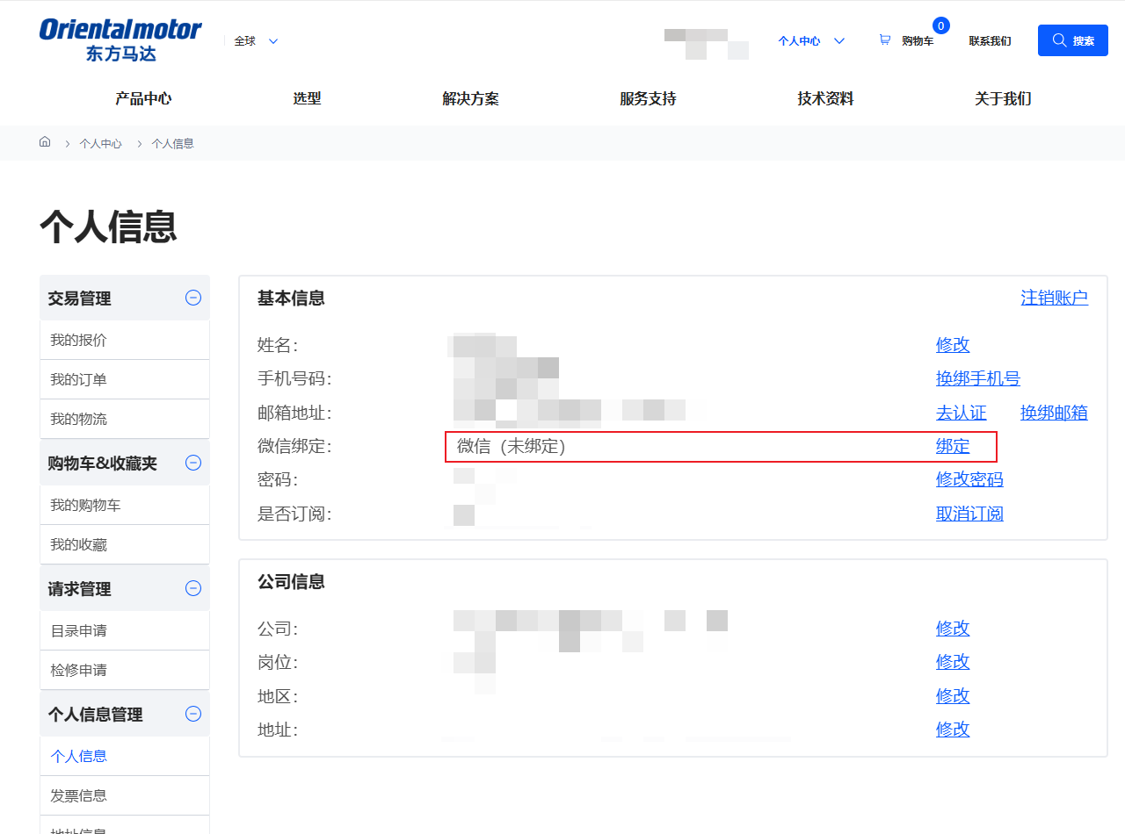The width and height of the screenshot is (1125, 834).
Task: Open the shopping cart icon
Action: click(x=884, y=38)
